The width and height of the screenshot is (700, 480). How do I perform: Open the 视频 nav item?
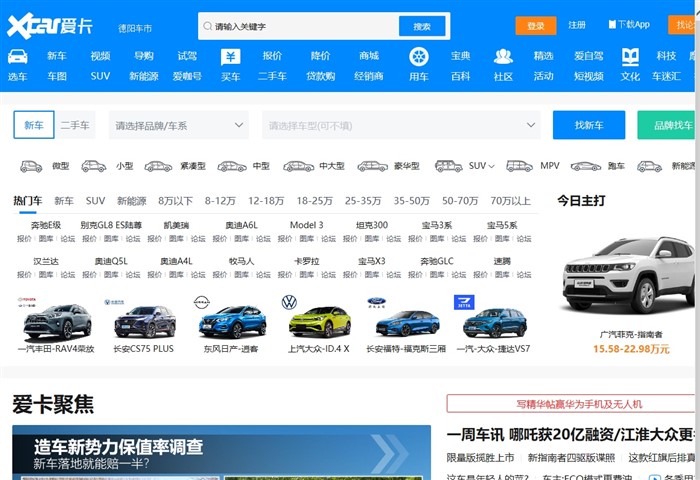pos(100,56)
